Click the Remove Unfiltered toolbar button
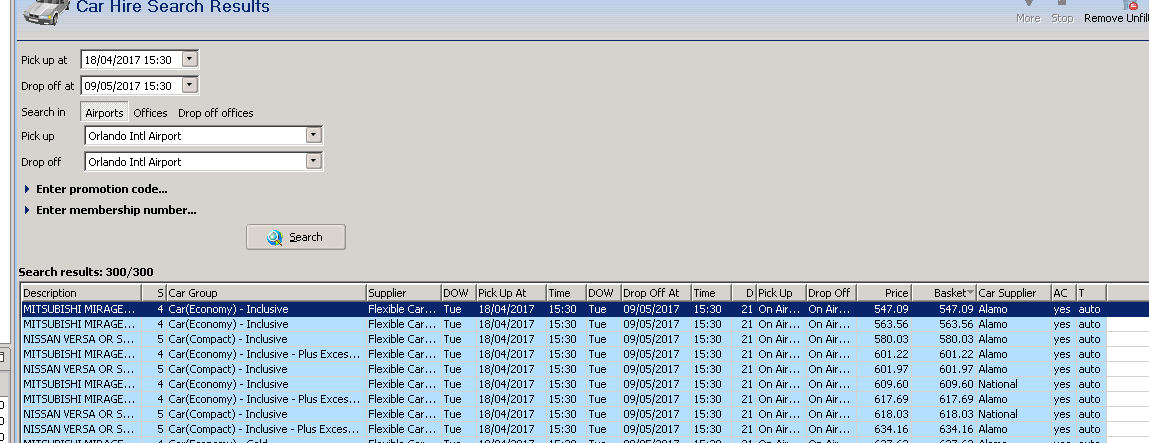This screenshot has height=443, width=1149. 1116,13
